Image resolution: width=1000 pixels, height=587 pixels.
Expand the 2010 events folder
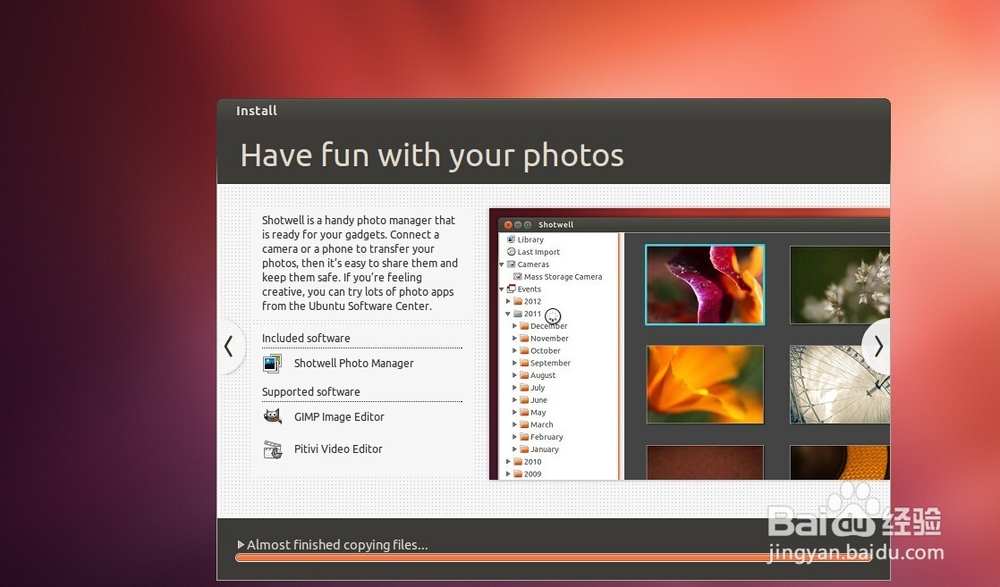coord(510,461)
